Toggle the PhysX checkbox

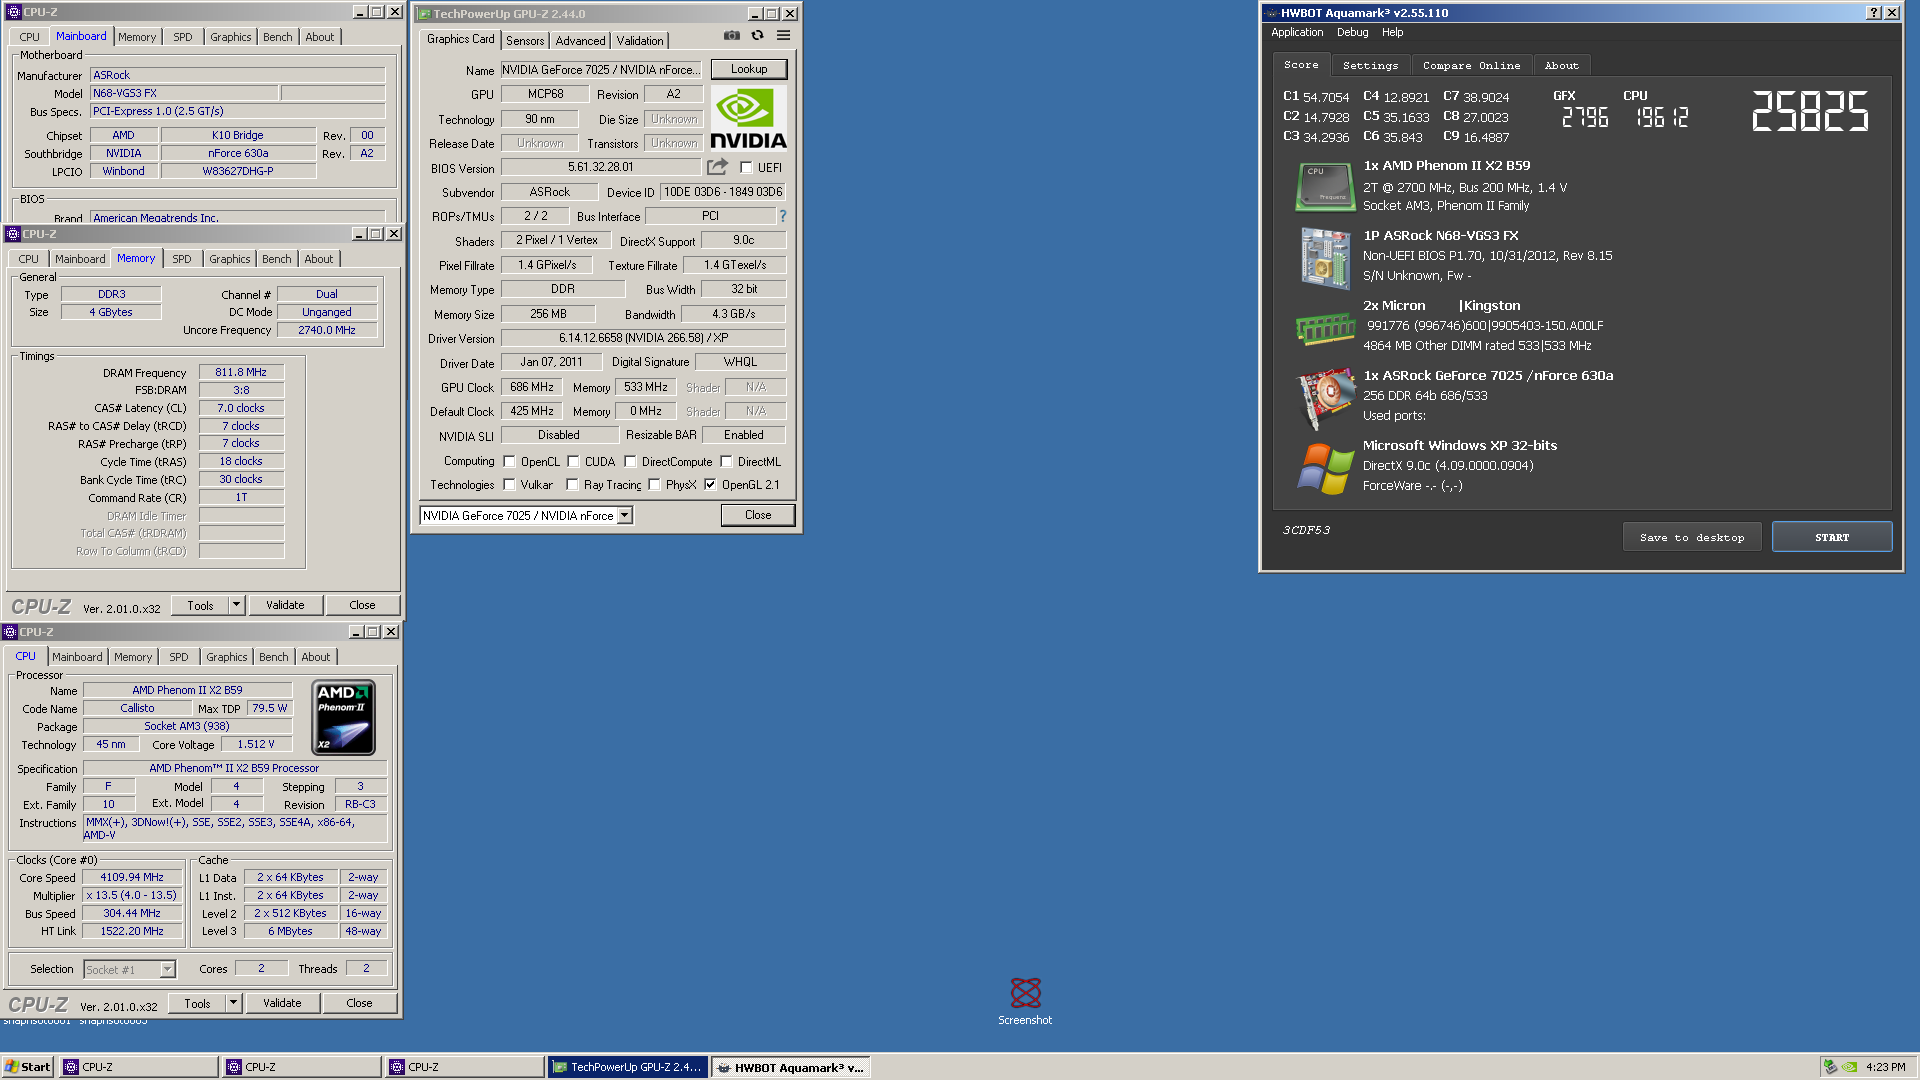(655, 485)
